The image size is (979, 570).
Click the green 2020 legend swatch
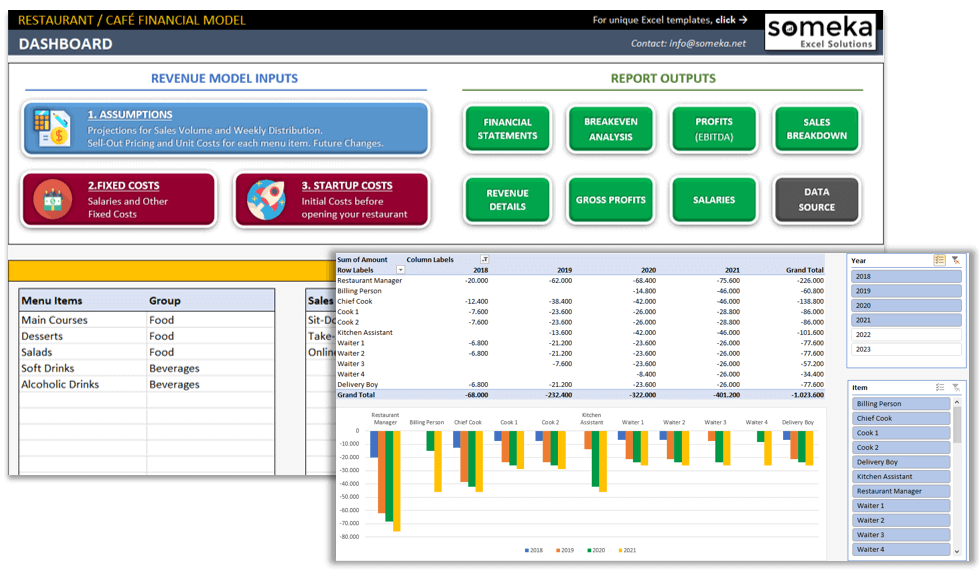[x=589, y=551]
